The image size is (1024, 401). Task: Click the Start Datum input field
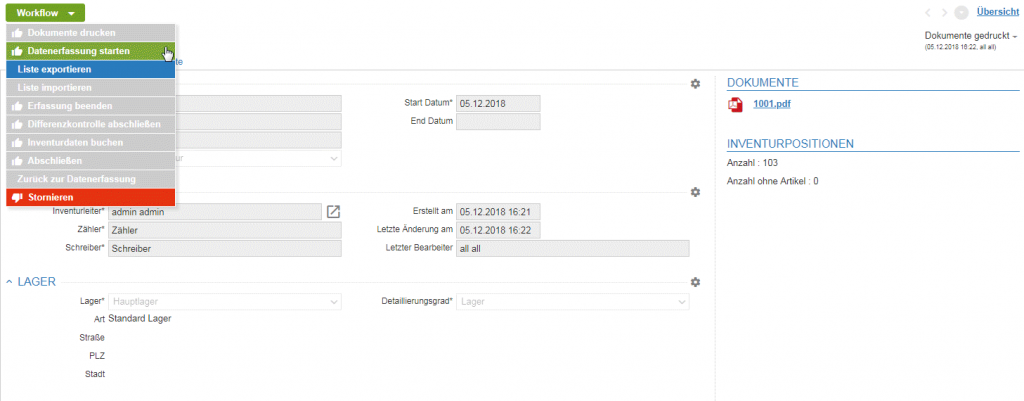click(x=498, y=103)
